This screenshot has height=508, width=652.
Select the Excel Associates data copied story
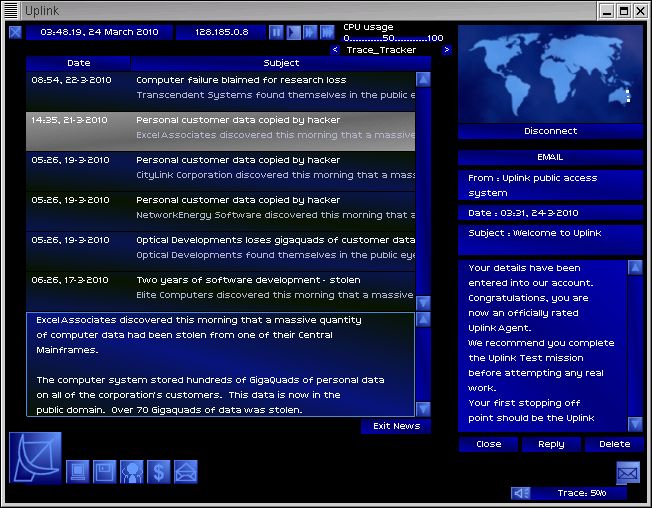tap(220, 131)
